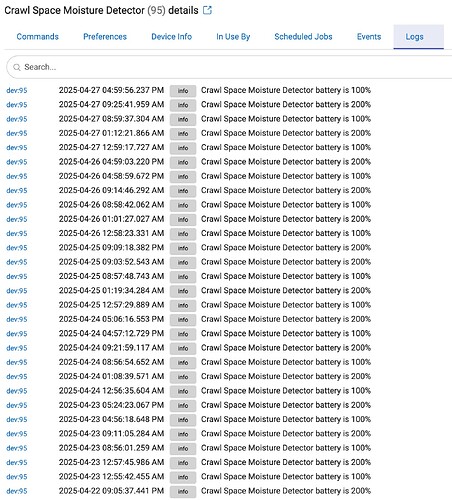This screenshot has width=452, height=500.
Task: Select timestamp 2025-04-27 12:59:17.727 AM
Action: coord(111,147)
